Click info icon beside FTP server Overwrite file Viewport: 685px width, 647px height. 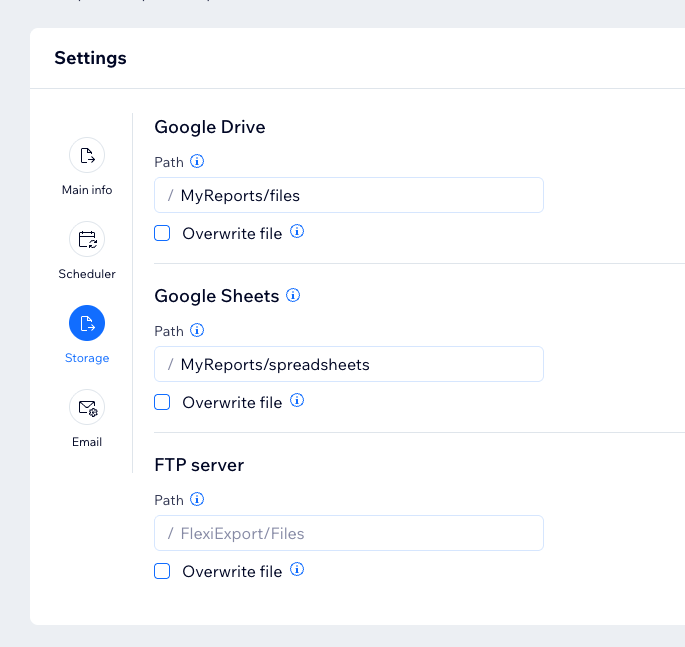[297, 569]
